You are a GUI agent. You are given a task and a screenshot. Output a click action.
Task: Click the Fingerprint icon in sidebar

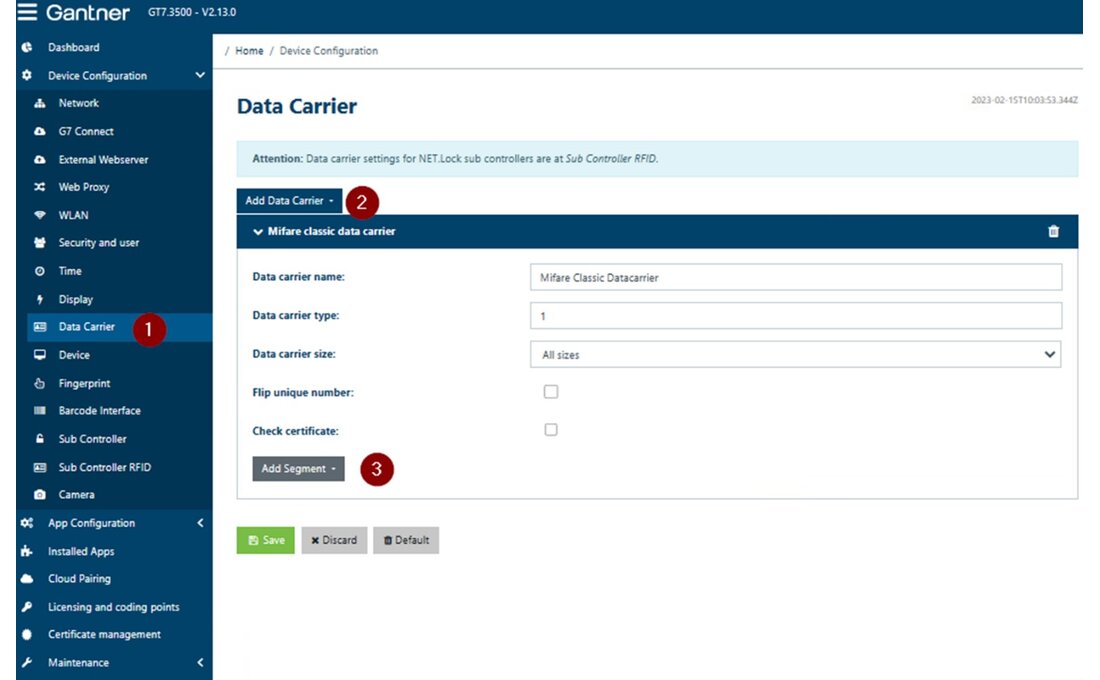tap(40, 383)
